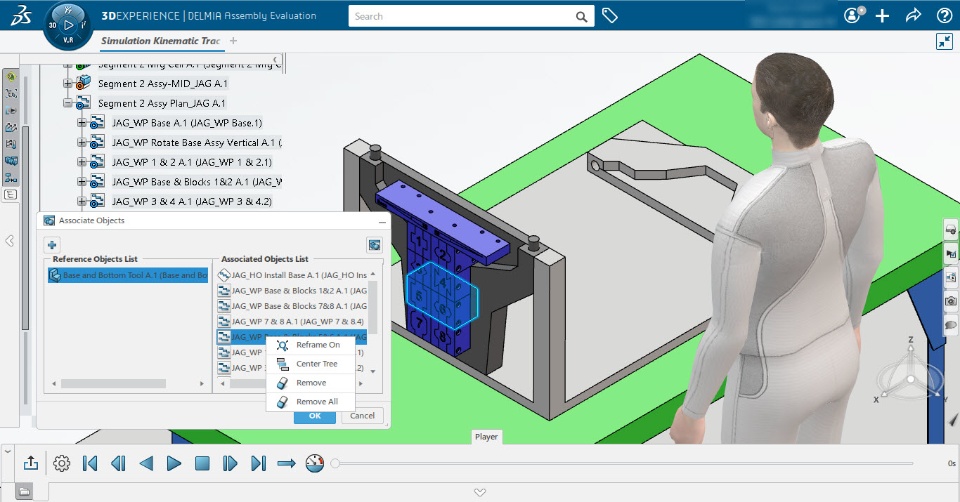960x502 pixels.
Task: Click the top-right icon in Associate Objects dialog
Action: pos(374,245)
